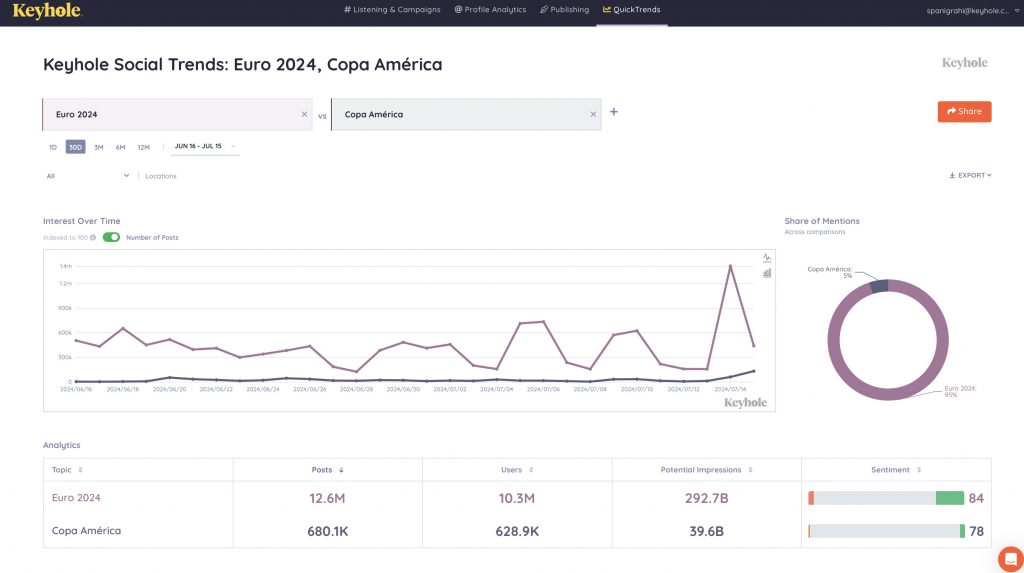Click the 39.6B impressions value
Screen dimensions: 1024x573
[706, 532]
